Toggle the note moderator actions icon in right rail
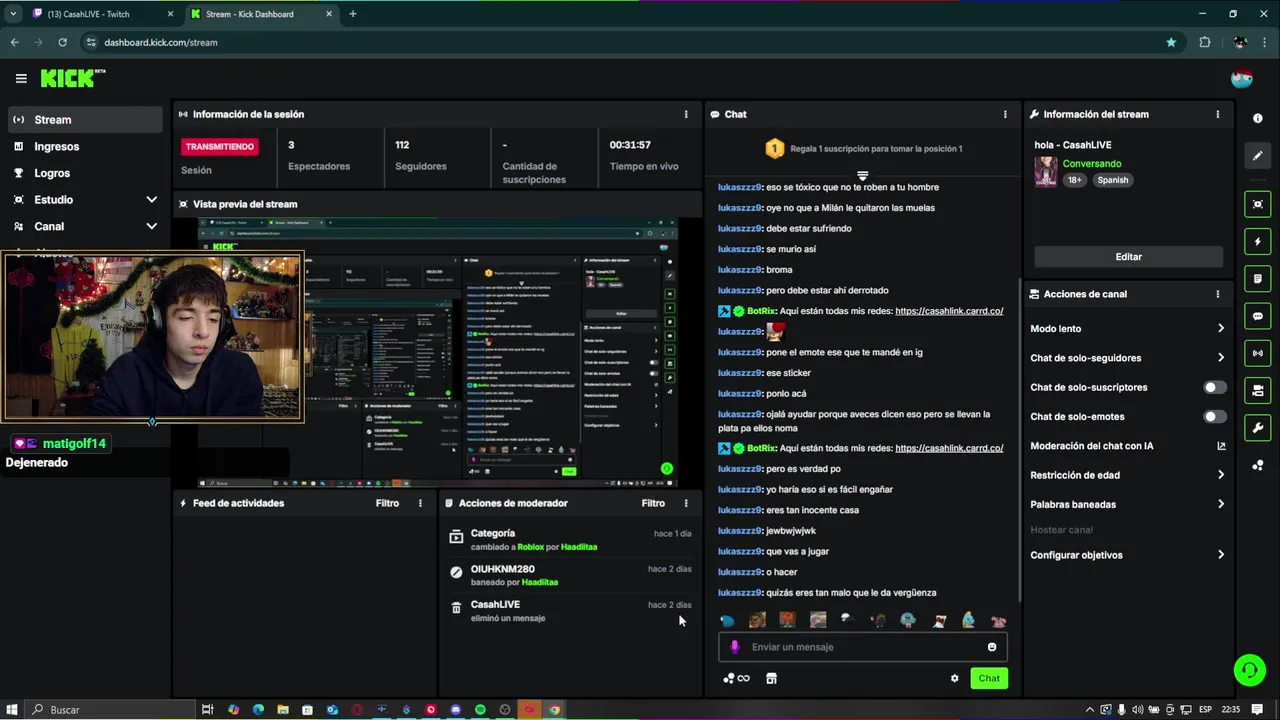1280x720 pixels. point(1258,278)
